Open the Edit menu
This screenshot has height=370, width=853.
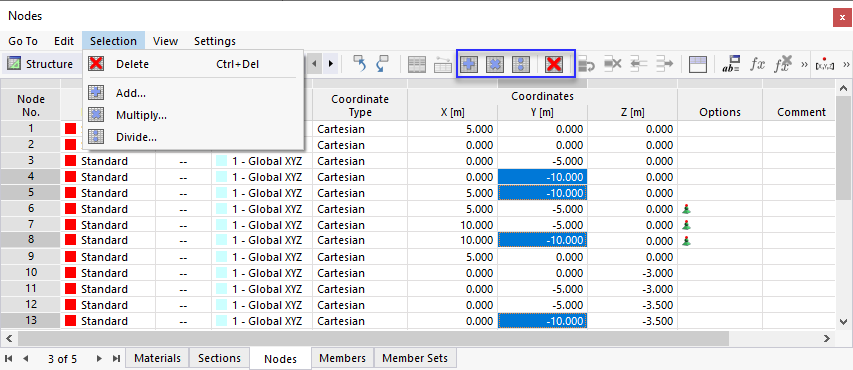[x=64, y=41]
